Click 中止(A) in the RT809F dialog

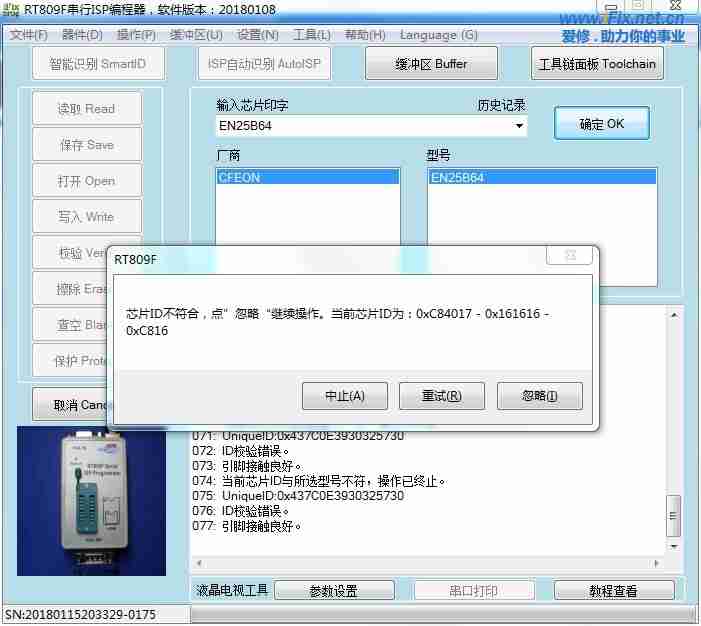coord(345,396)
